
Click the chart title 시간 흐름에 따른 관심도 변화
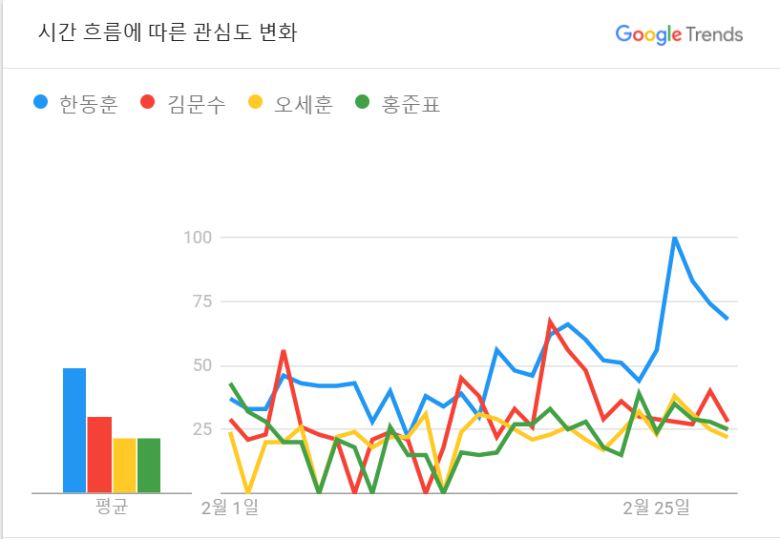(167, 33)
